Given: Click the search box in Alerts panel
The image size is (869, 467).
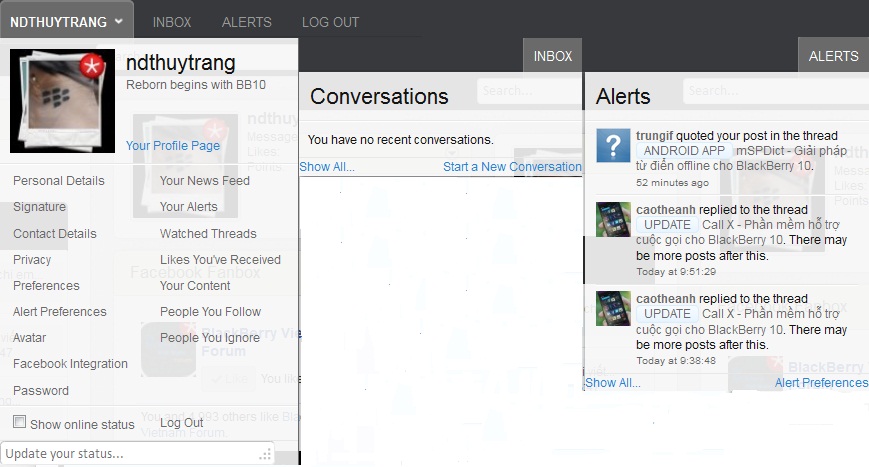Looking at the screenshot, I should 770,91.
